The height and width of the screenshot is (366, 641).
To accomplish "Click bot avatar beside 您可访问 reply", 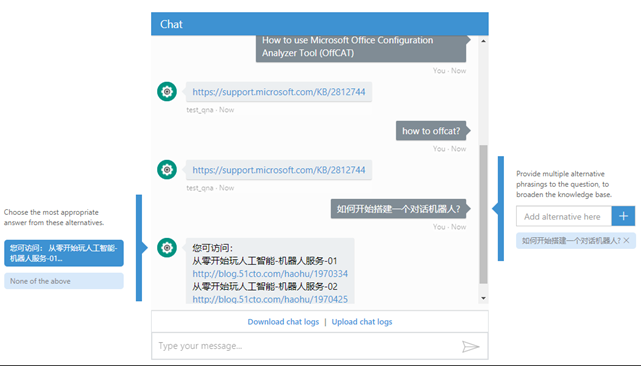I will 167,248.
